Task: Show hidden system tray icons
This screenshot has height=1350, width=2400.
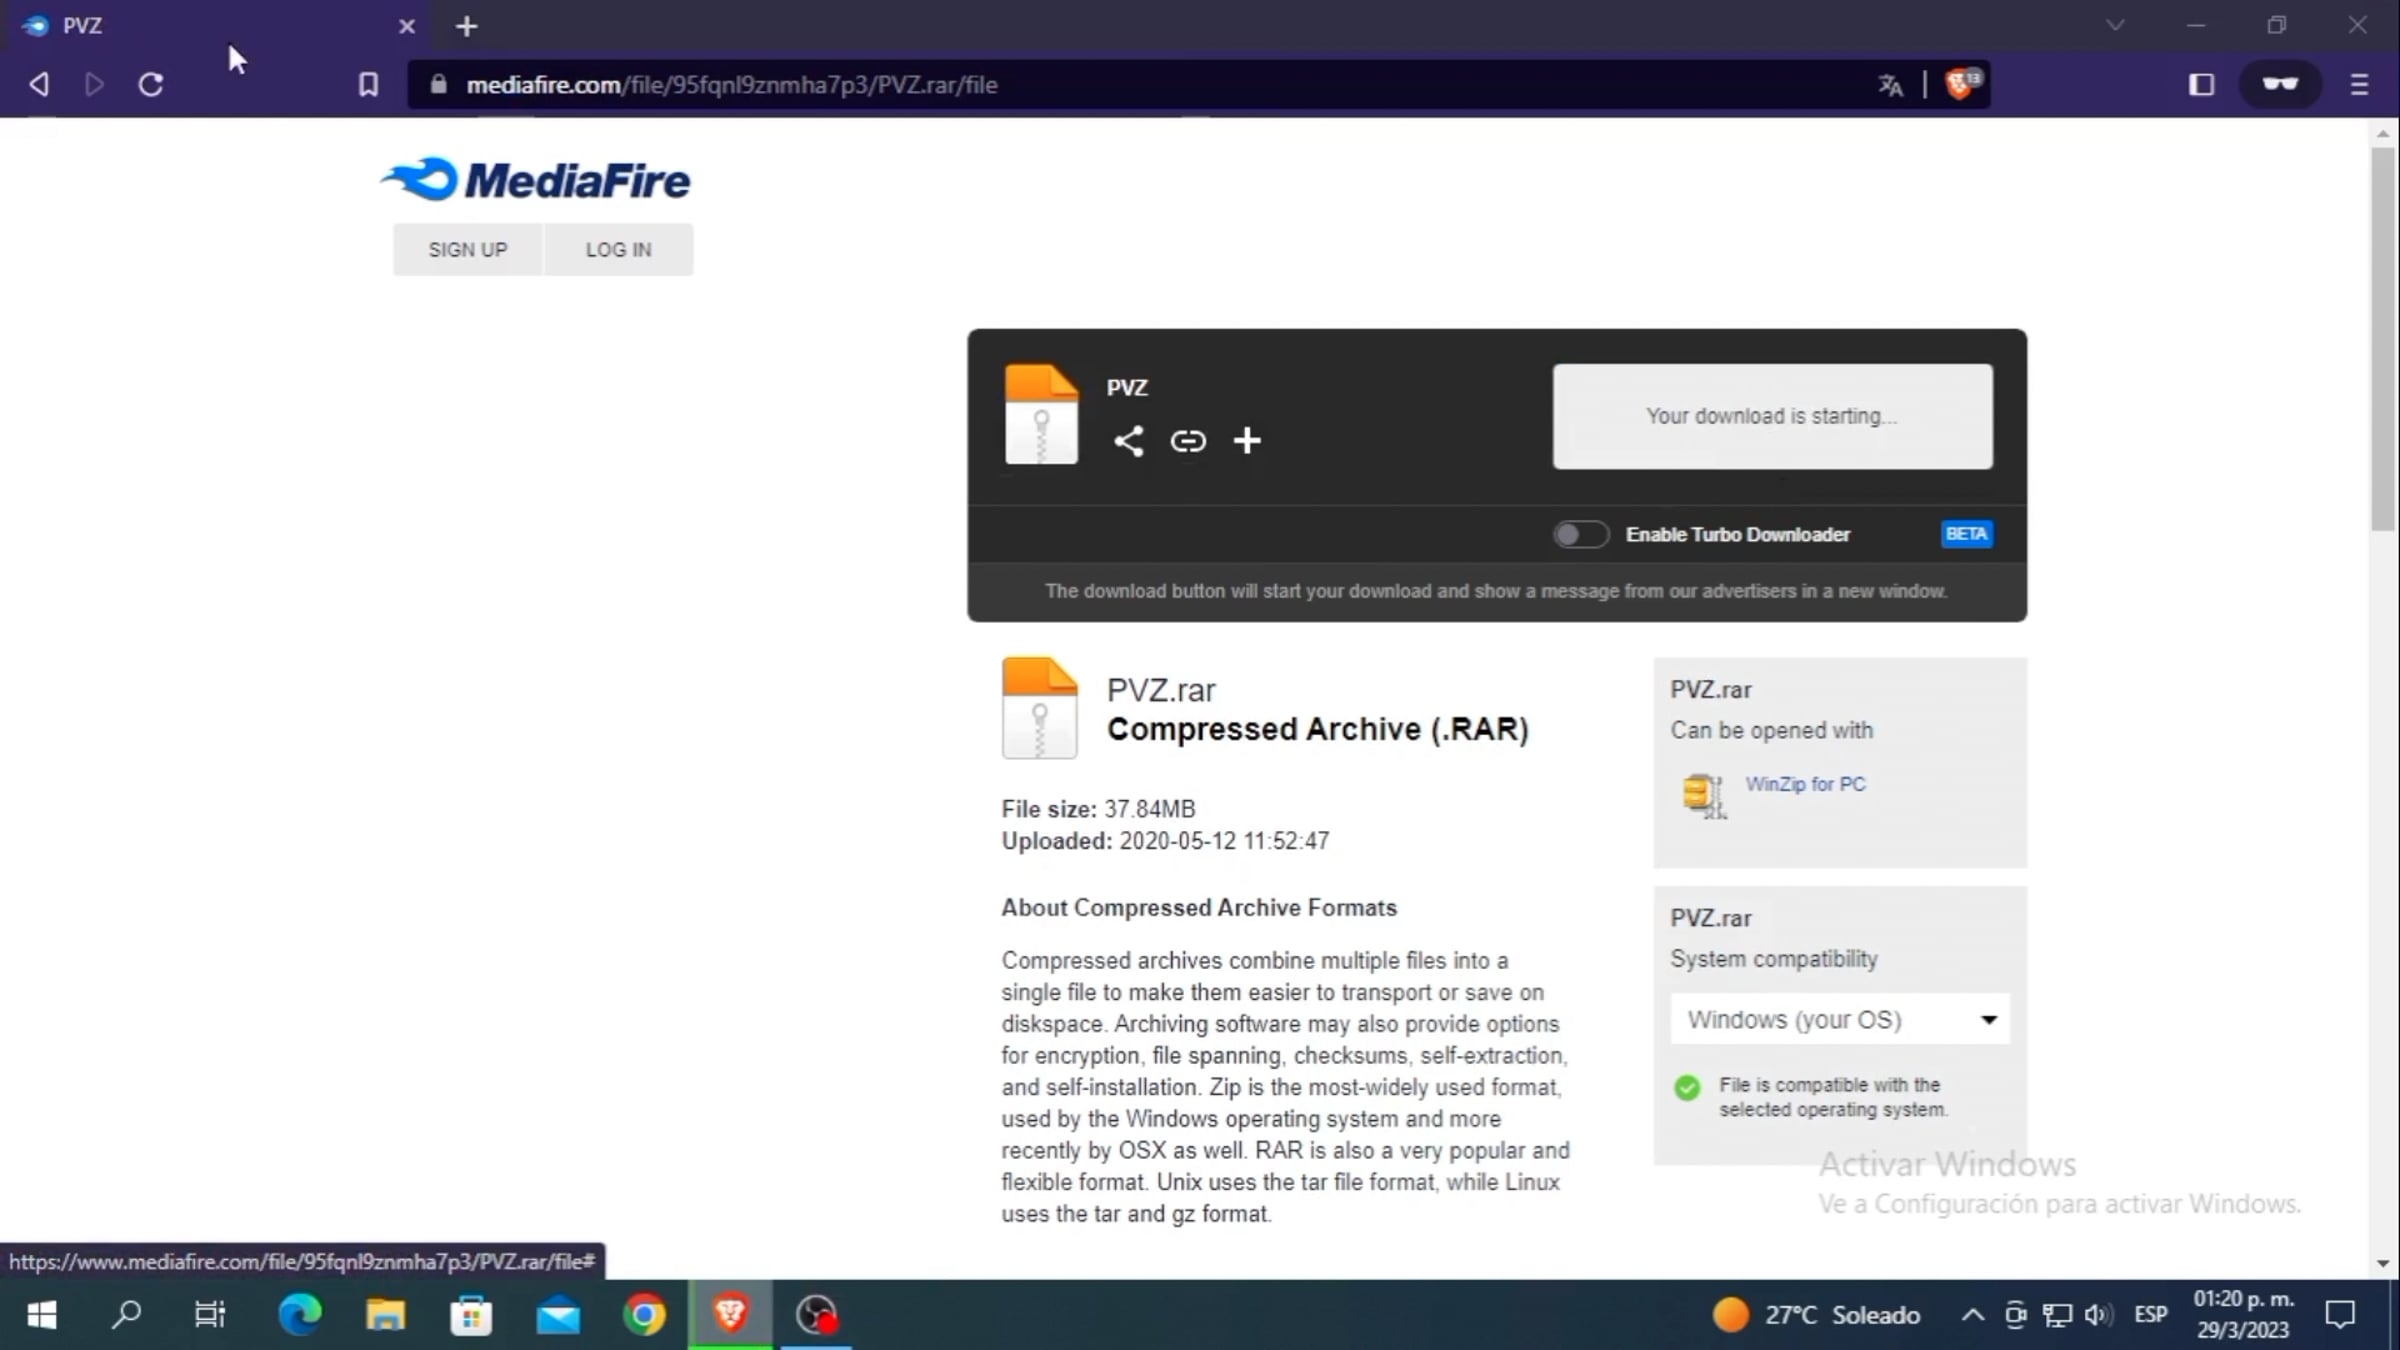Action: point(1972,1314)
